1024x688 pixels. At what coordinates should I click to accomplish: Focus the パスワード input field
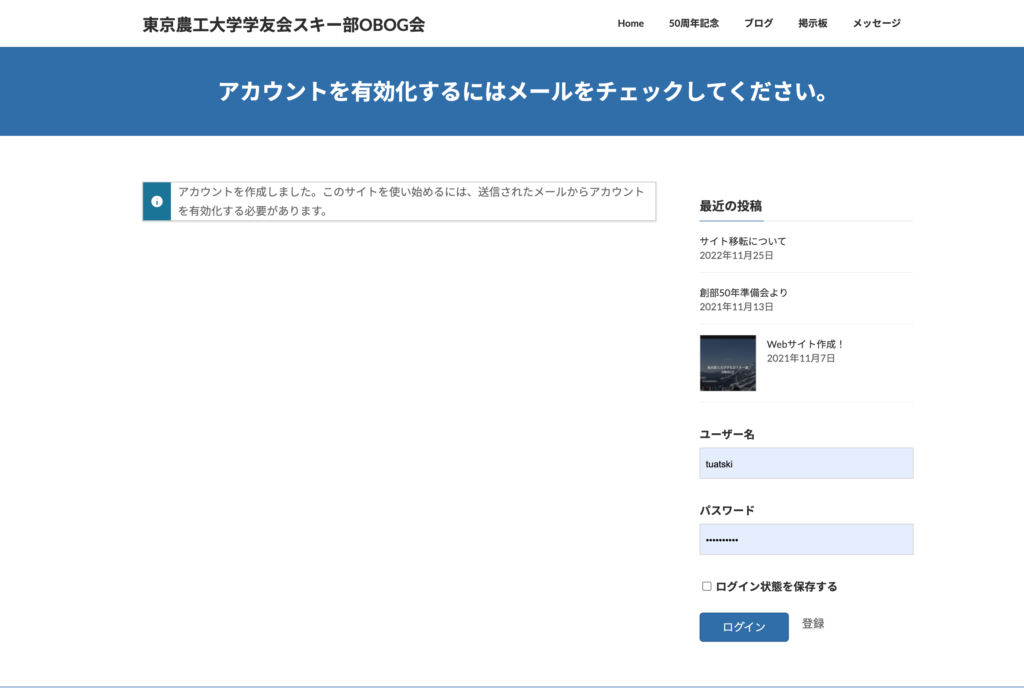[806, 539]
